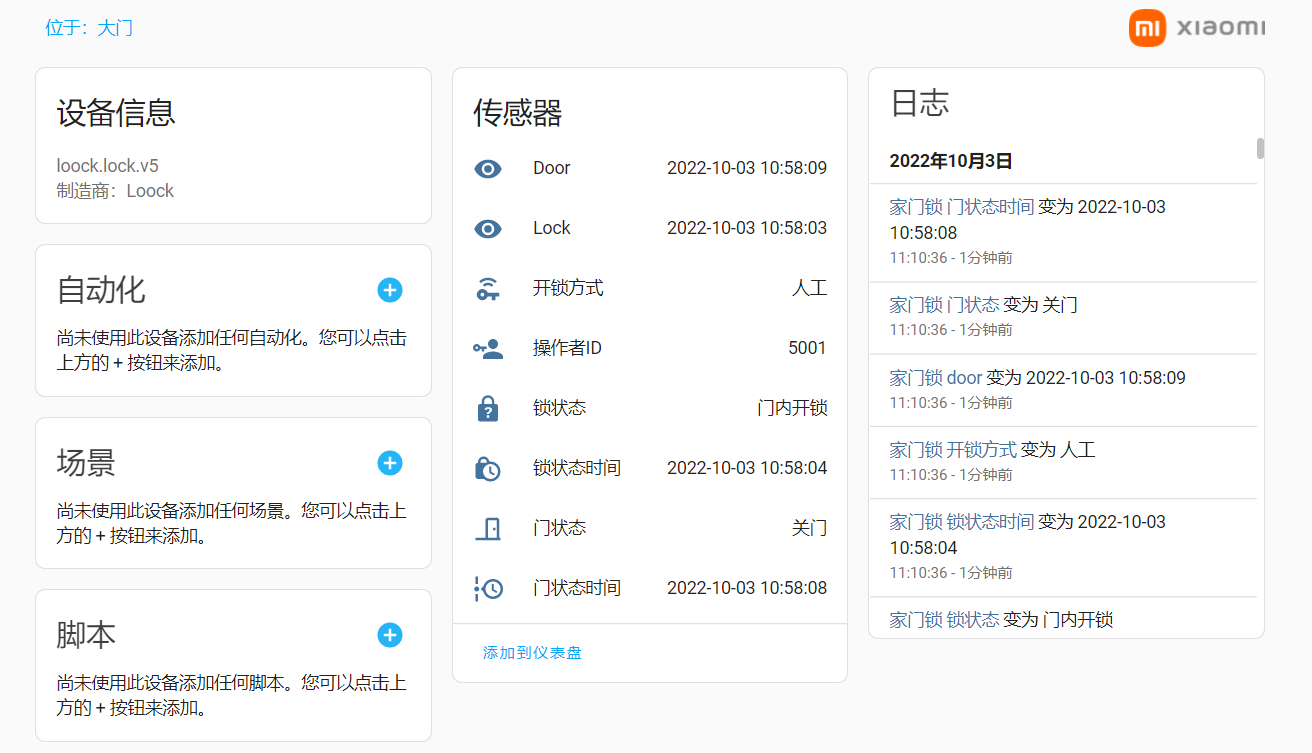The width and height of the screenshot is (1312, 753).
Task: Click the Xiaomi brand logo
Action: pos(1197,28)
